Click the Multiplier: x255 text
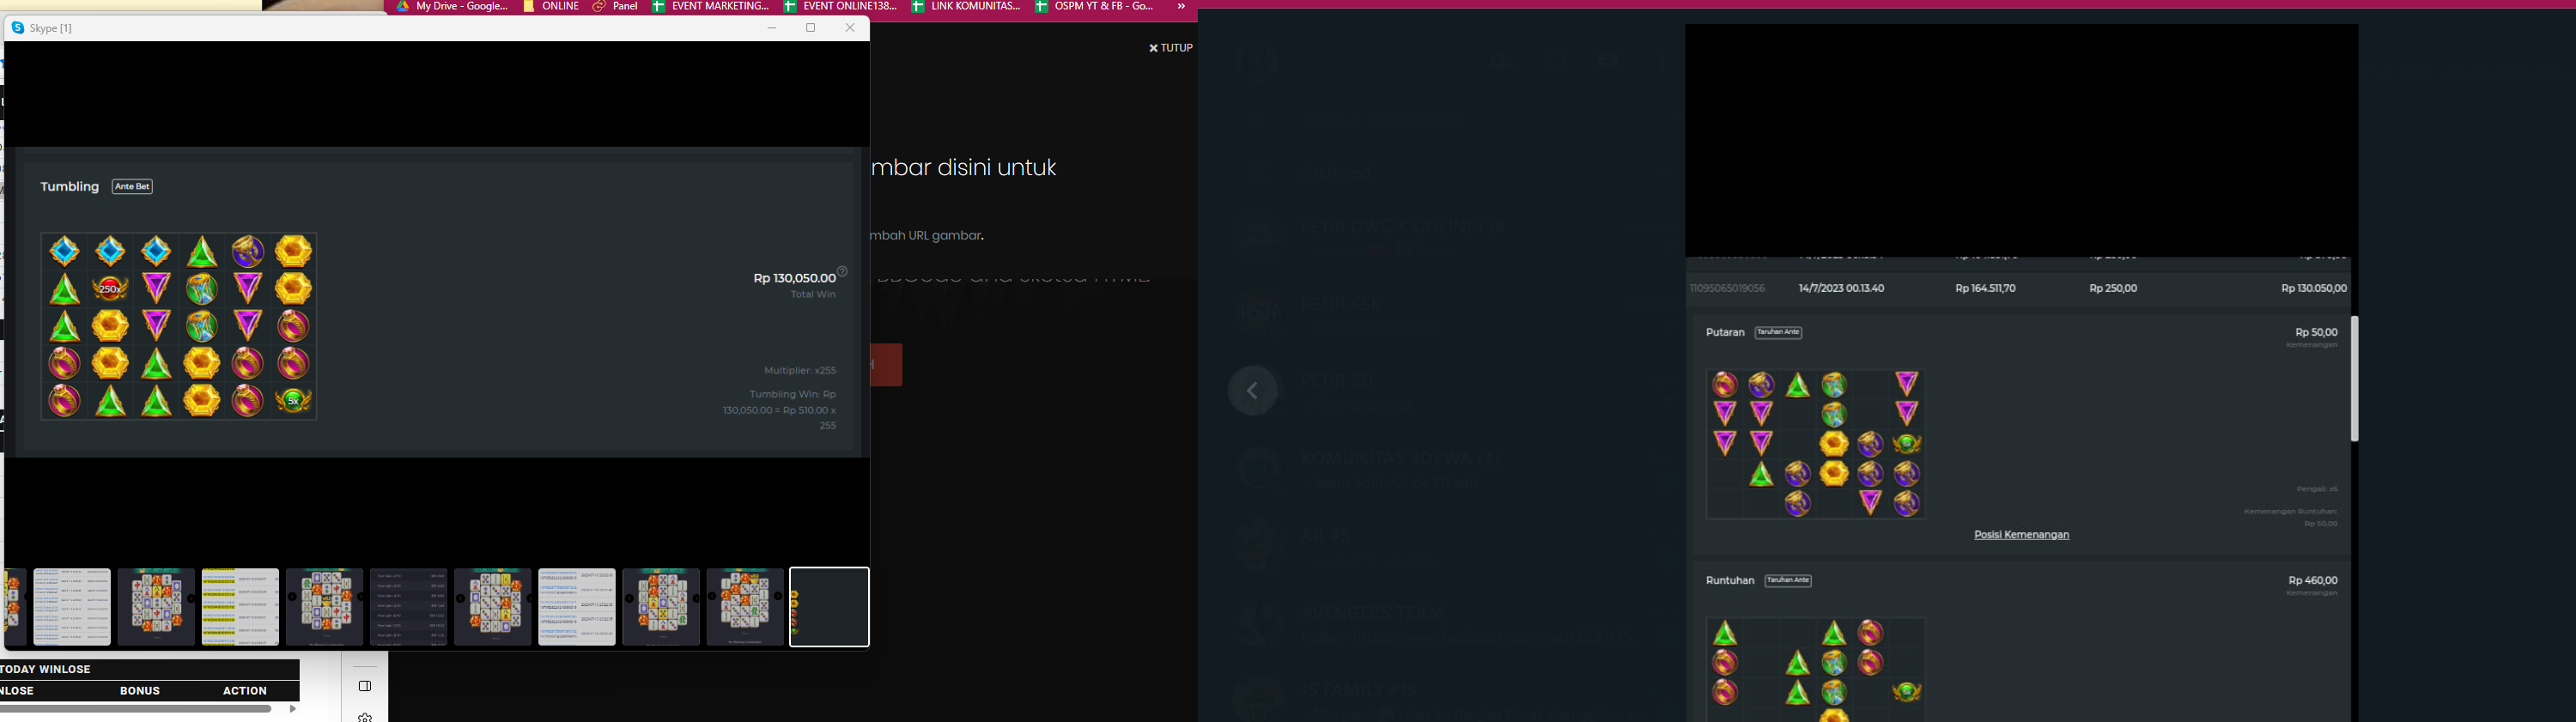Screen dimensions: 2576x722 tap(800, 371)
